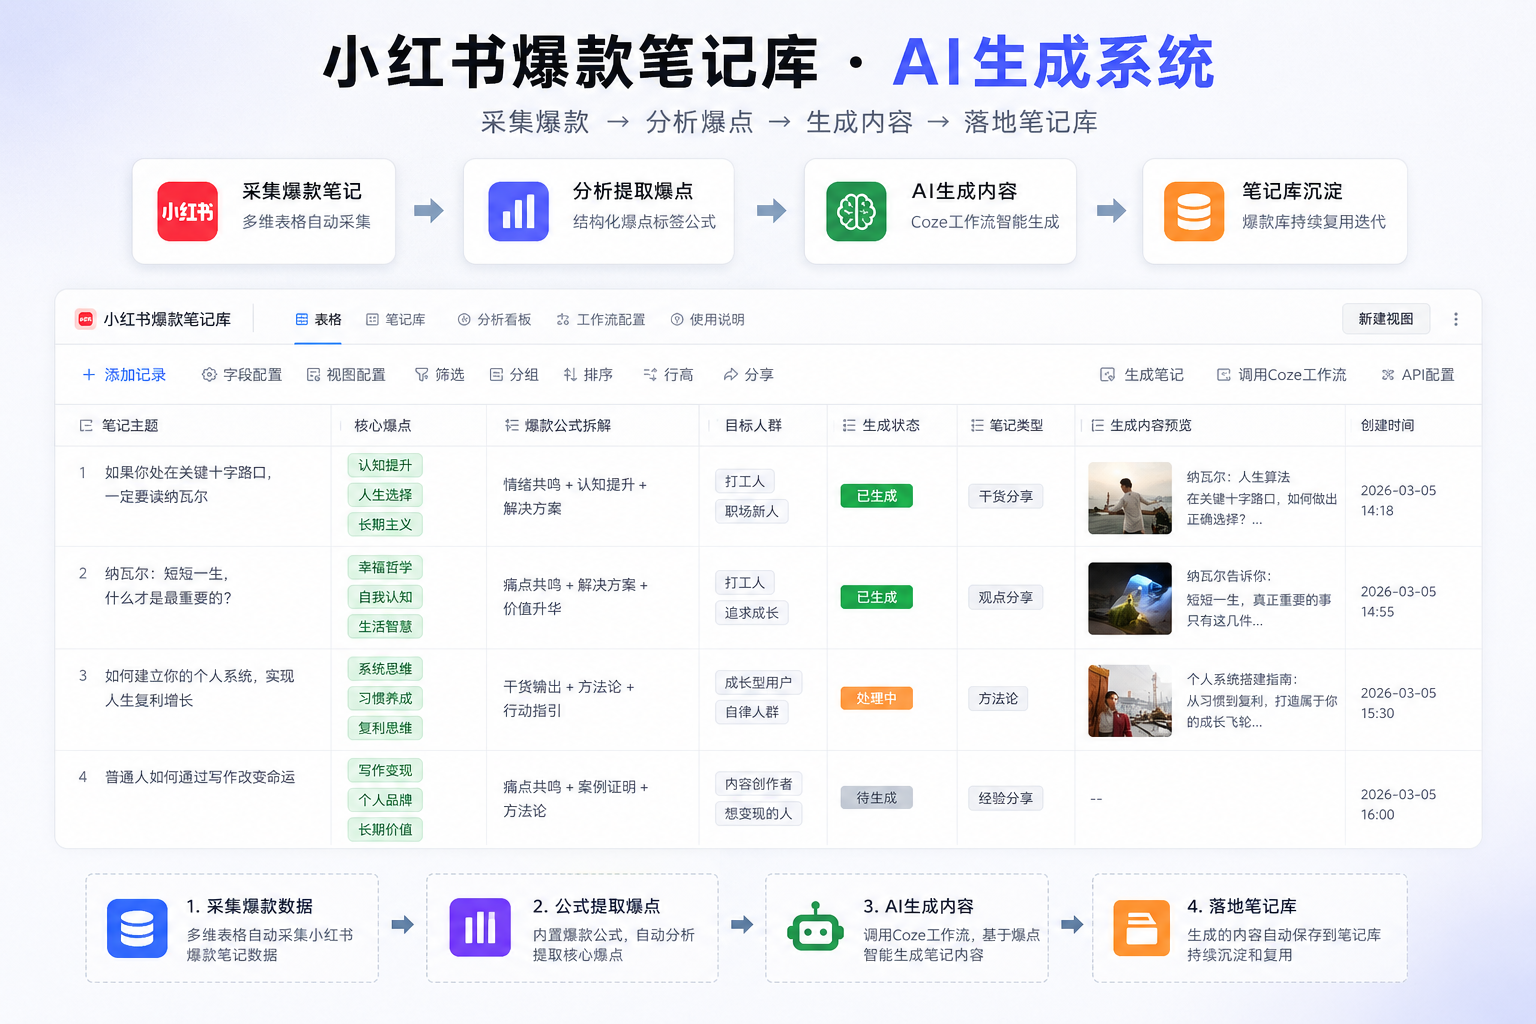Click the purple columns 公式提取爆点 icon

coord(480,927)
